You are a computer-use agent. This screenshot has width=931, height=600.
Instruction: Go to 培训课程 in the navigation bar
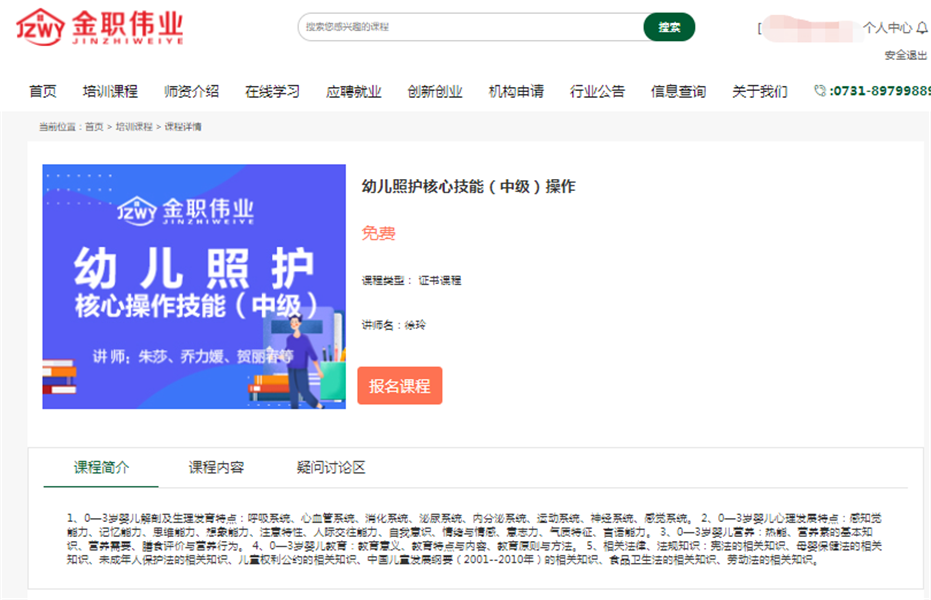[110, 91]
